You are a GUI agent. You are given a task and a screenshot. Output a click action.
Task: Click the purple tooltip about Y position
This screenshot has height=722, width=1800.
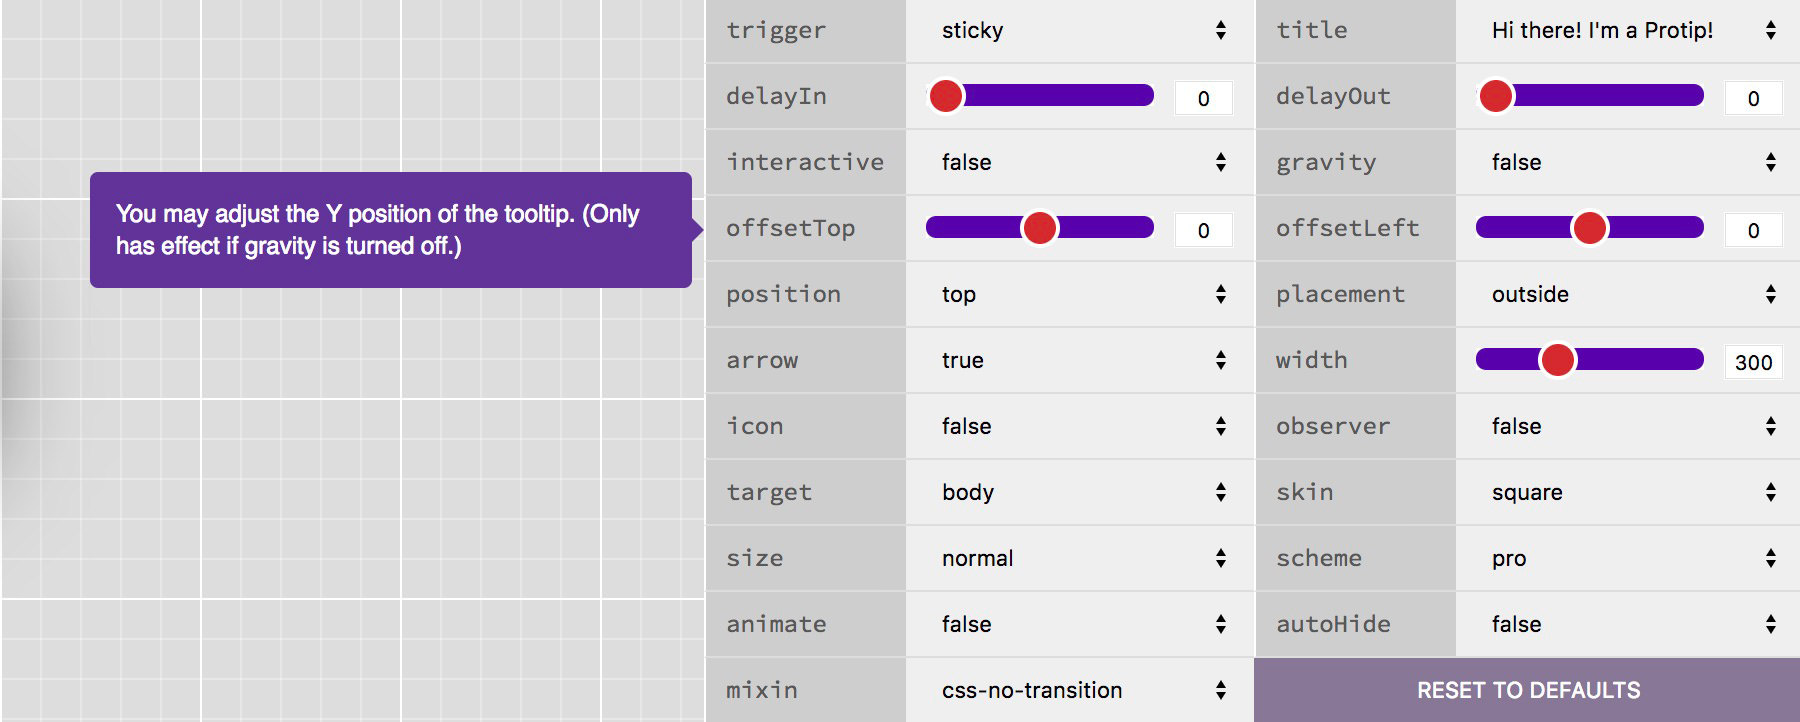point(390,230)
